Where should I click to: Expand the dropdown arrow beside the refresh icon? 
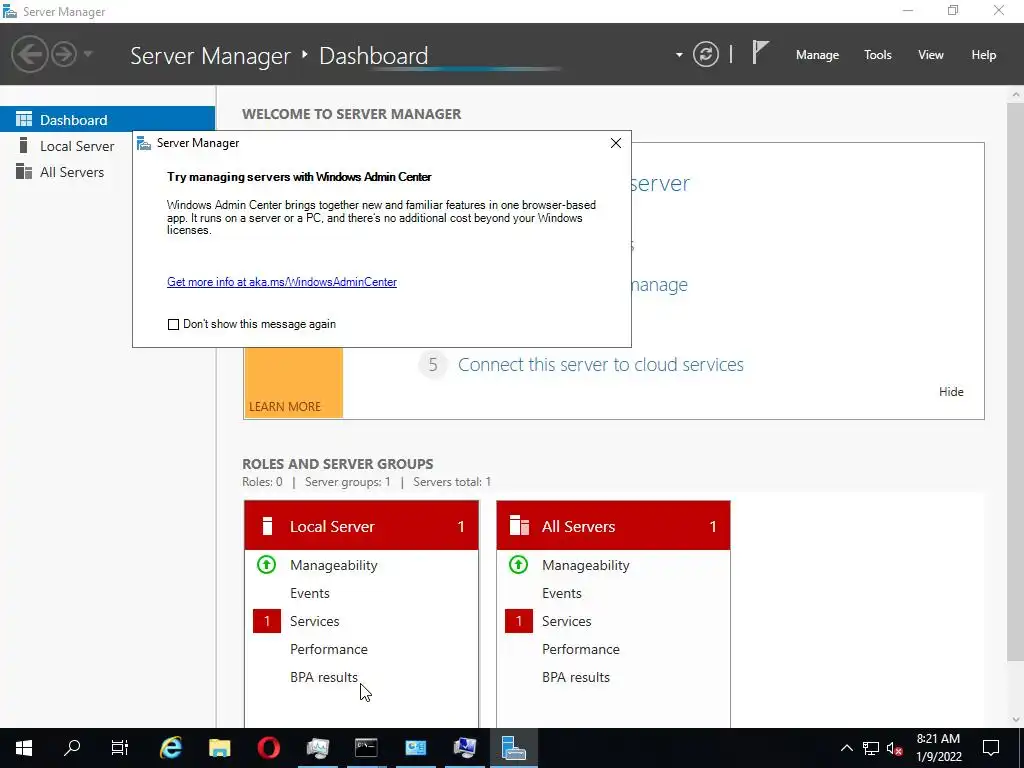click(x=679, y=55)
